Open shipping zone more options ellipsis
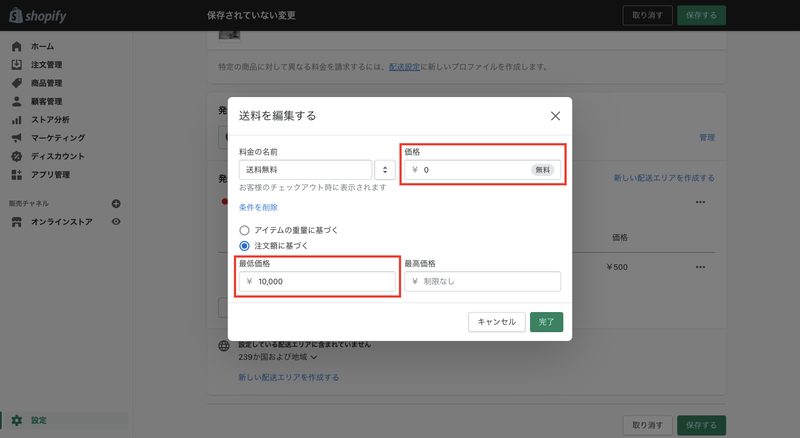 point(701,202)
